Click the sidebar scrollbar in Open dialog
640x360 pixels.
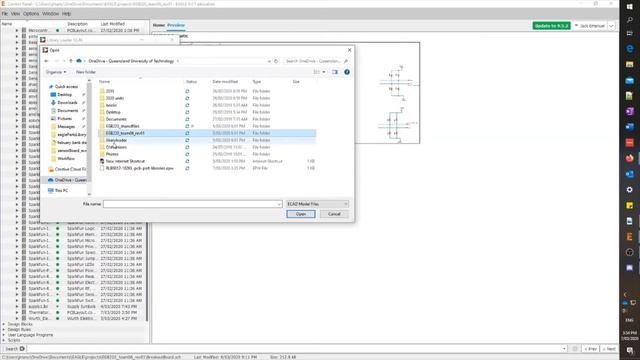tap(89, 131)
